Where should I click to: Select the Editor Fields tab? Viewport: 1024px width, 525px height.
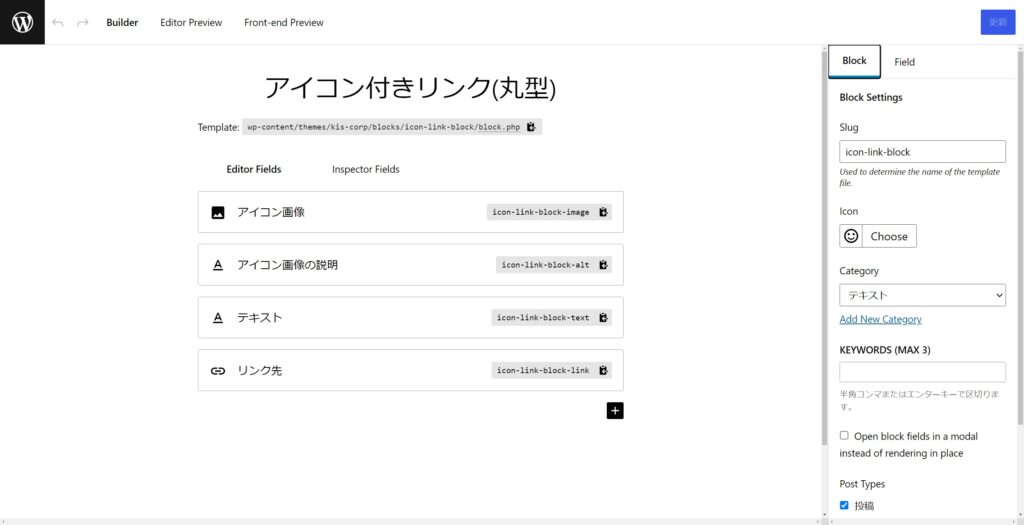[254, 169]
